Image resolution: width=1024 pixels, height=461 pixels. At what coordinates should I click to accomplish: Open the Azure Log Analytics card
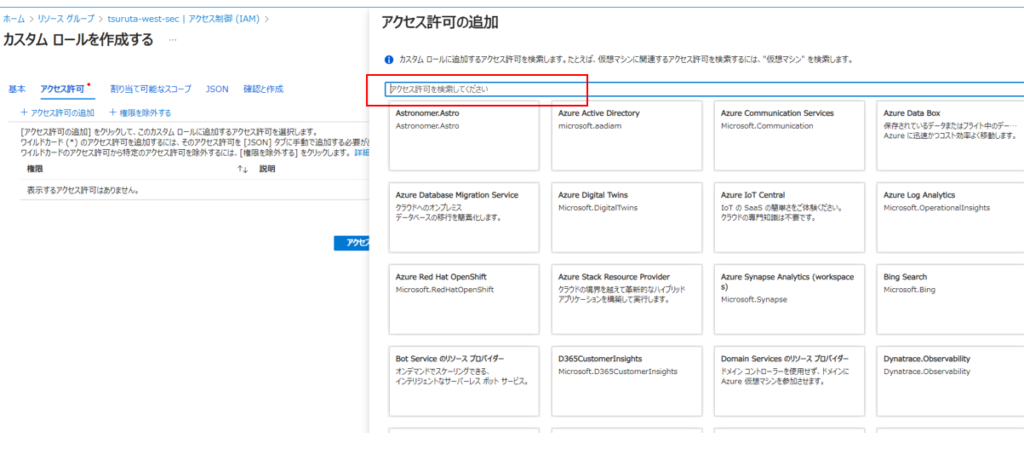pyautogui.click(x=950, y=217)
